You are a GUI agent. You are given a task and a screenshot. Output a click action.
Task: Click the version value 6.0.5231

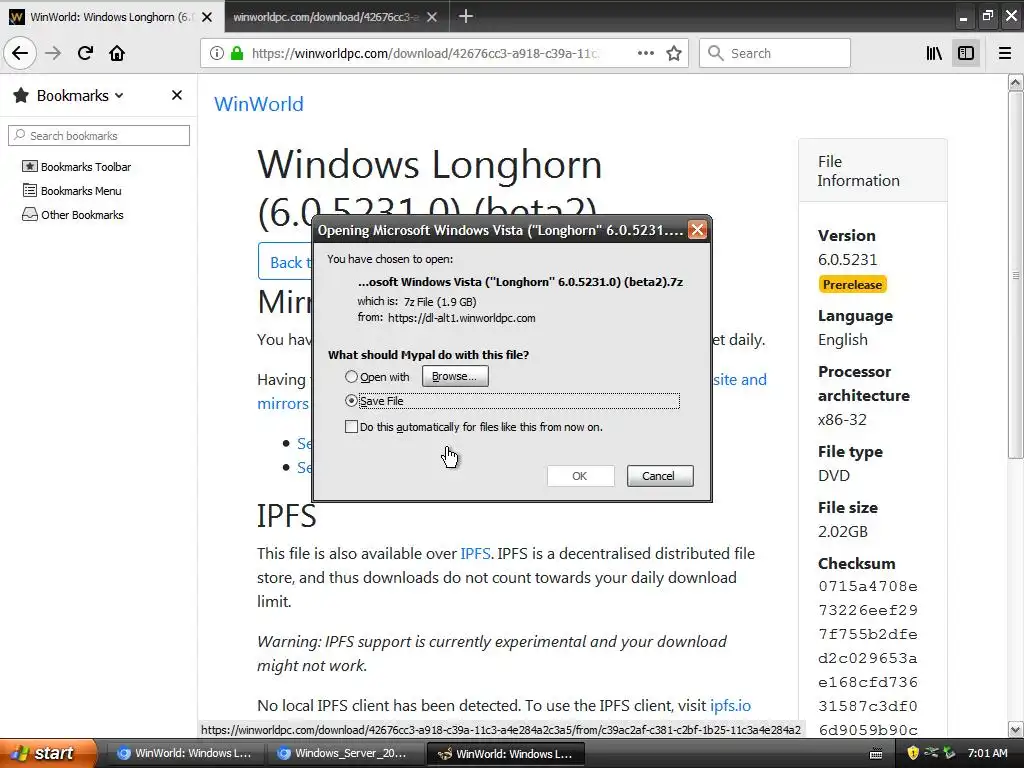pyautogui.click(x=847, y=259)
